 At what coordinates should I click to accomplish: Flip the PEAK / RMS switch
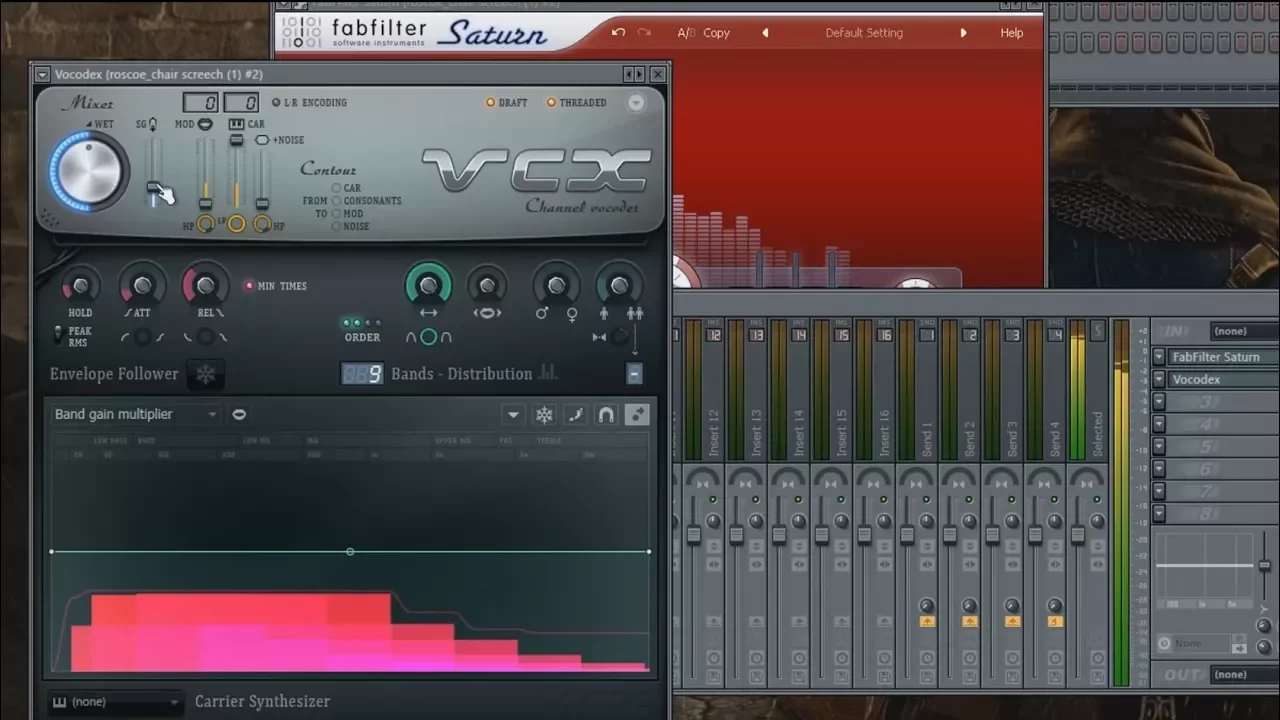point(57,336)
